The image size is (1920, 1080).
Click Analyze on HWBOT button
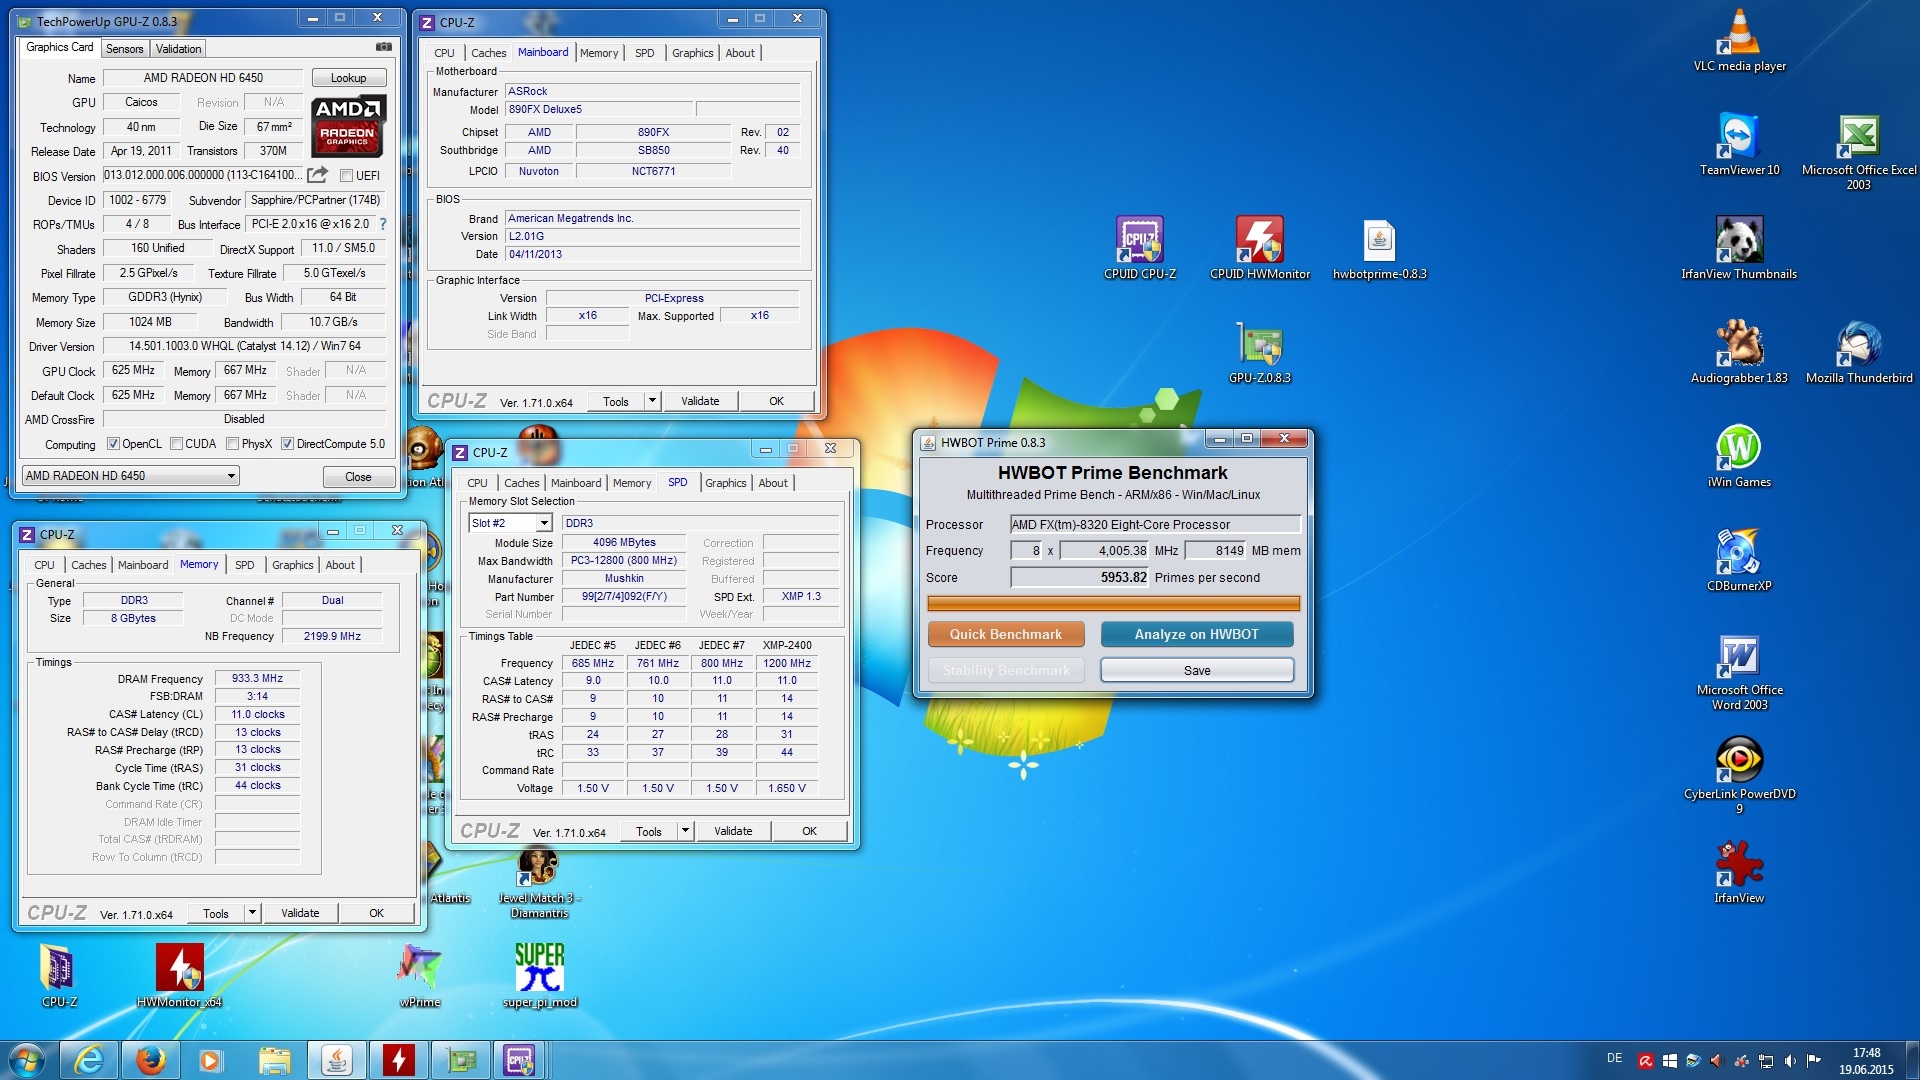pyautogui.click(x=1197, y=634)
